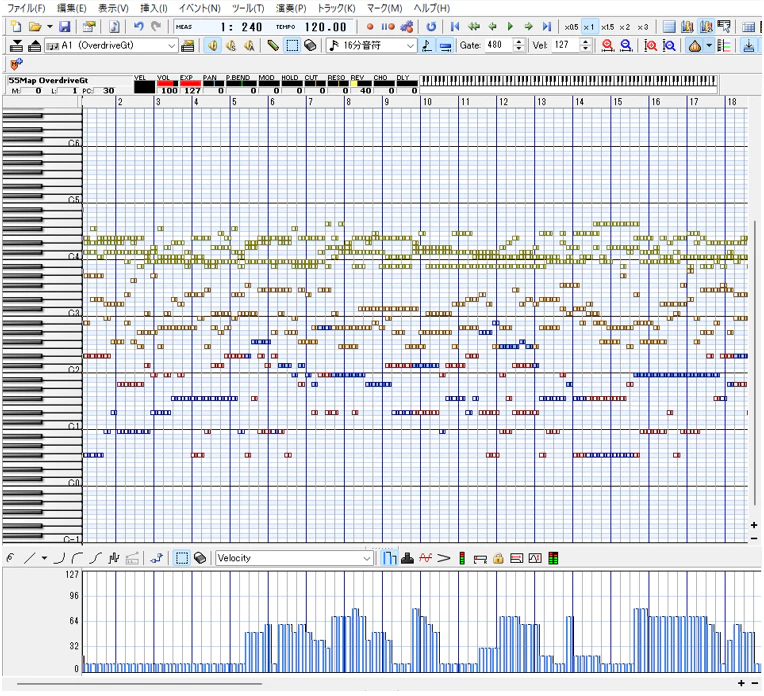Open the ヘルプ(H) menu

[432, 8]
